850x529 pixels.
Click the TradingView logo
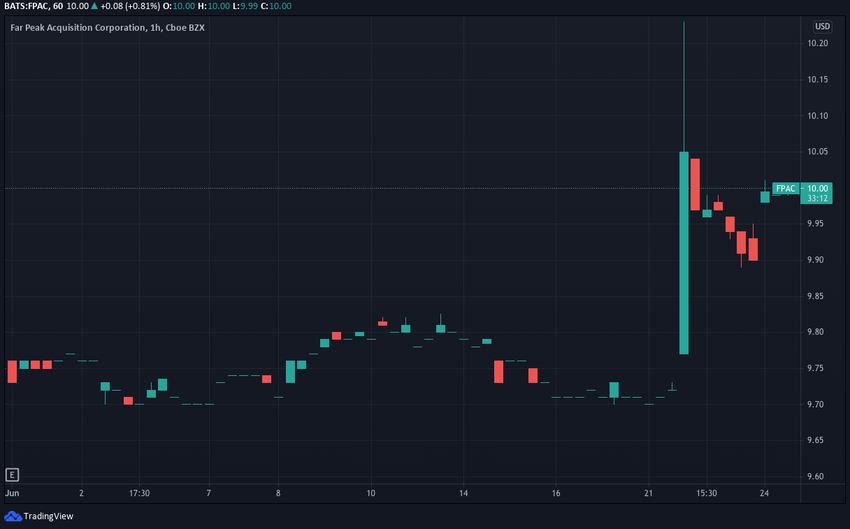[38, 516]
